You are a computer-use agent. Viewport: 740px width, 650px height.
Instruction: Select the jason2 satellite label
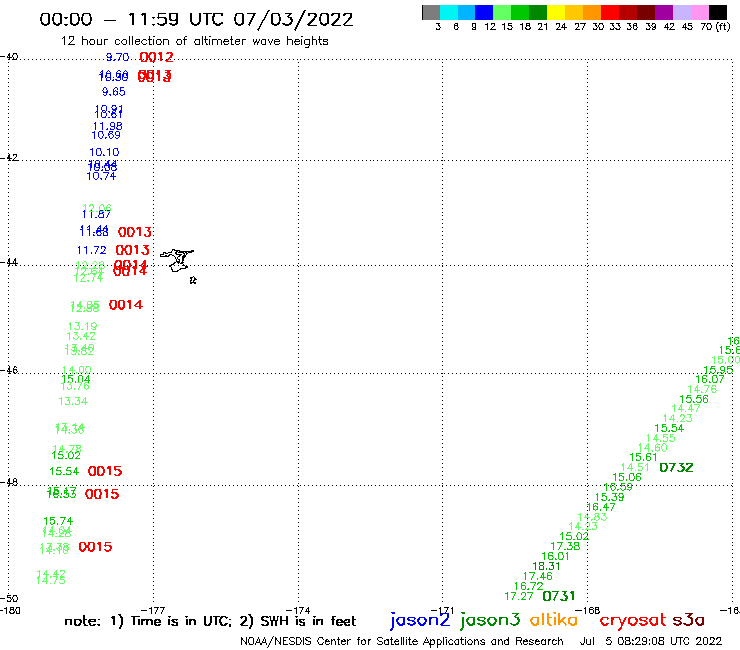point(420,620)
